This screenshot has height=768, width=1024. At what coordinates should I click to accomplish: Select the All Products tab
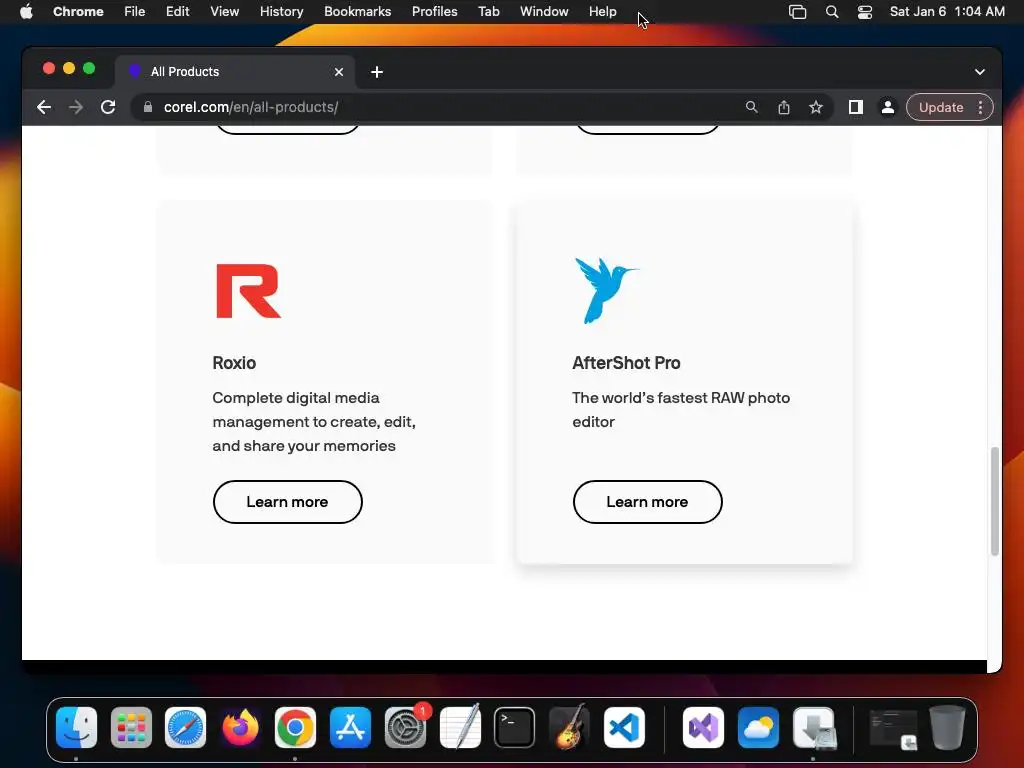tap(235, 72)
